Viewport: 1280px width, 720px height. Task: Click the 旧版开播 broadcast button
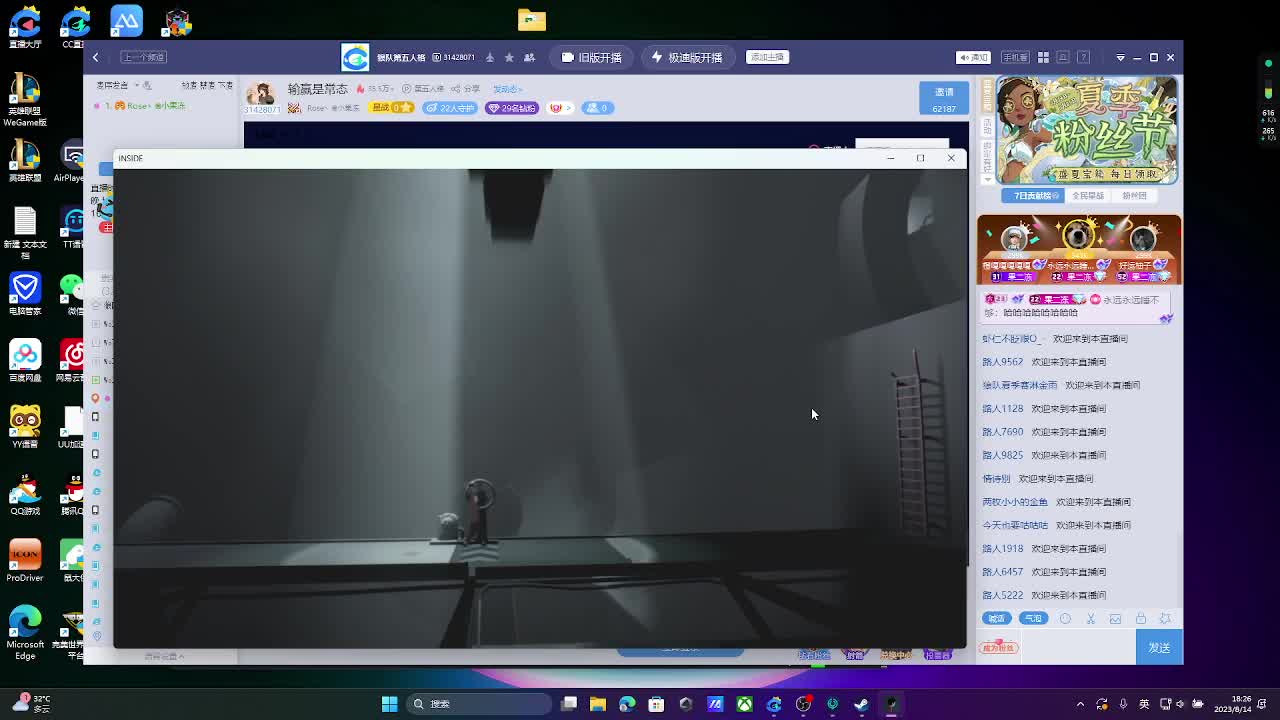tap(591, 57)
